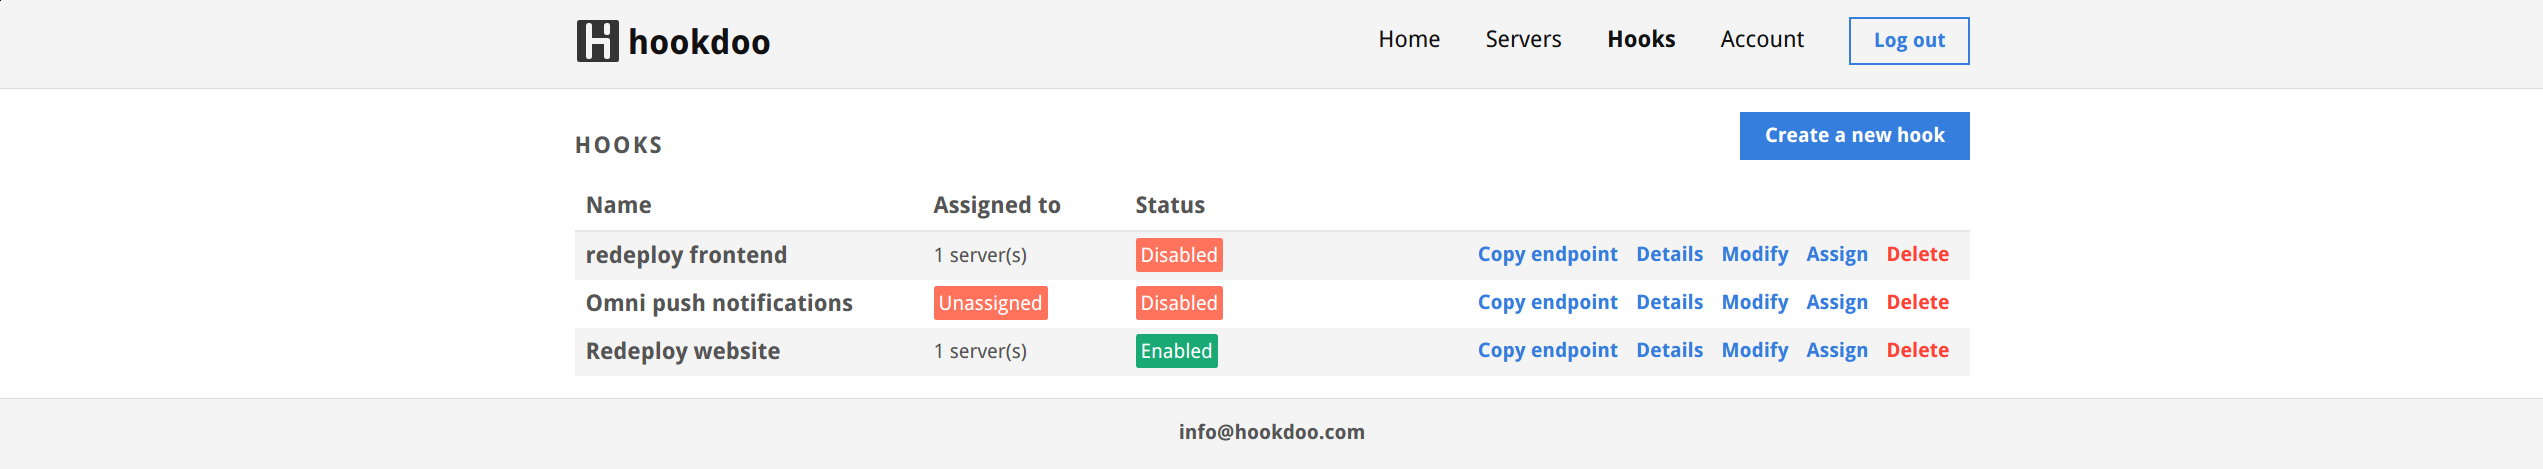Open the Home menu item
The width and height of the screenshot is (2543, 469).
(1409, 40)
